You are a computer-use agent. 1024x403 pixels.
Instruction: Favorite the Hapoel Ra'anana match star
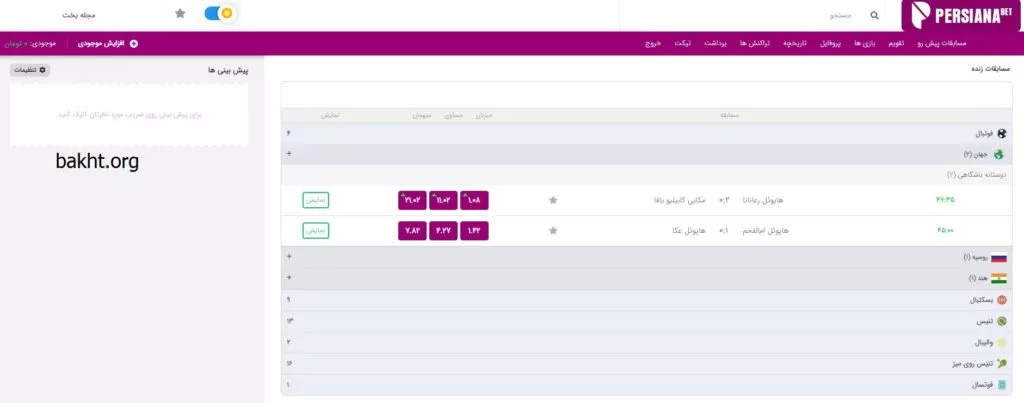(x=553, y=200)
